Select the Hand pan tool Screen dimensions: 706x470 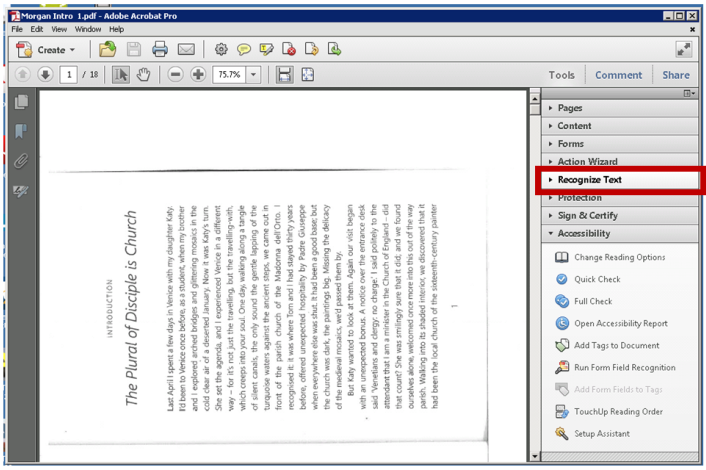(143, 75)
